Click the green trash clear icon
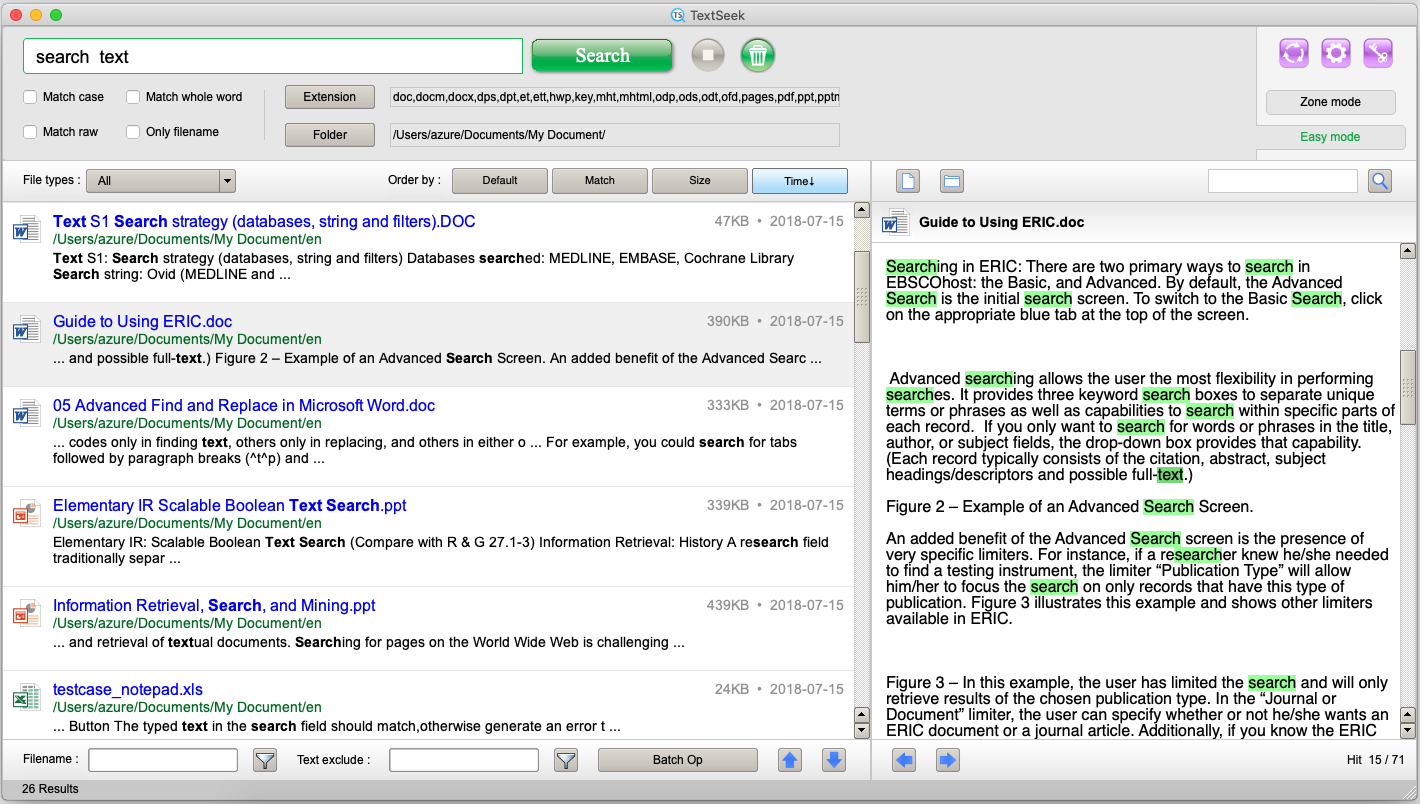Image resolution: width=1420 pixels, height=804 pixels. coord(758,55)
